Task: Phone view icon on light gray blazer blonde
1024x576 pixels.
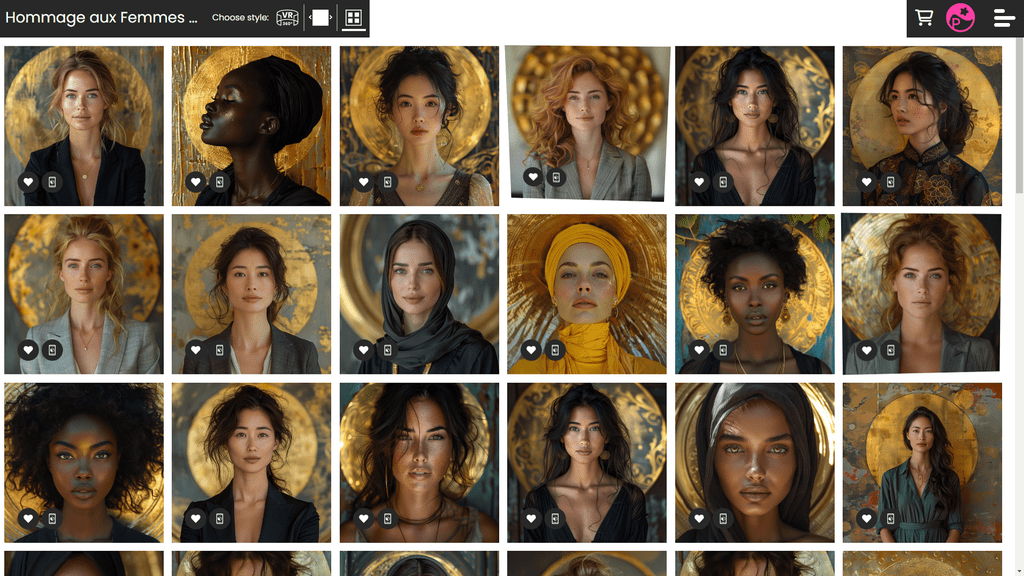Action: pos(52,350)
